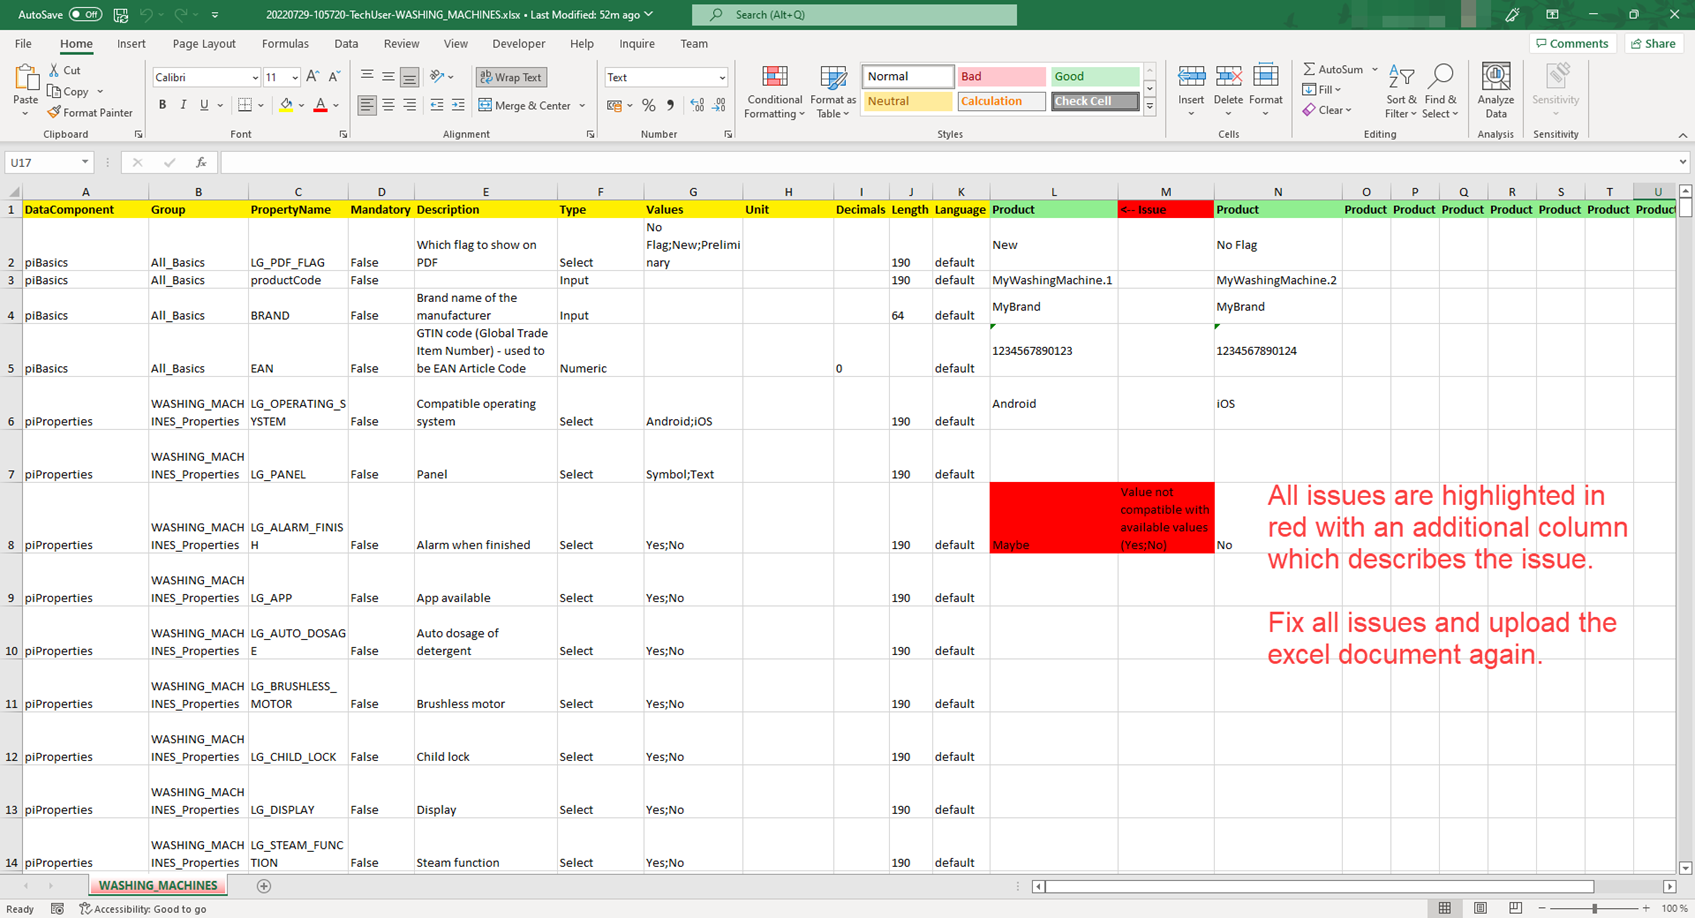
Task: Open Sort & Filter
Action: click(1401, 92)
